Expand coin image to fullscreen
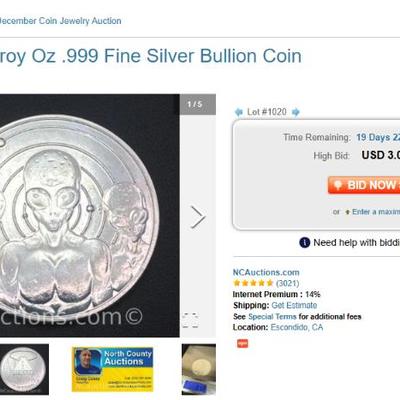Viewport: 400px width, 400px height. 190,320
